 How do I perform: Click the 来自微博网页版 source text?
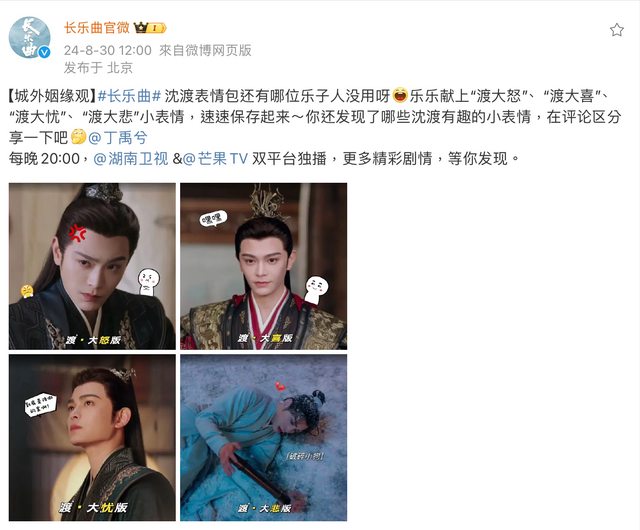(x=205, y=50)
